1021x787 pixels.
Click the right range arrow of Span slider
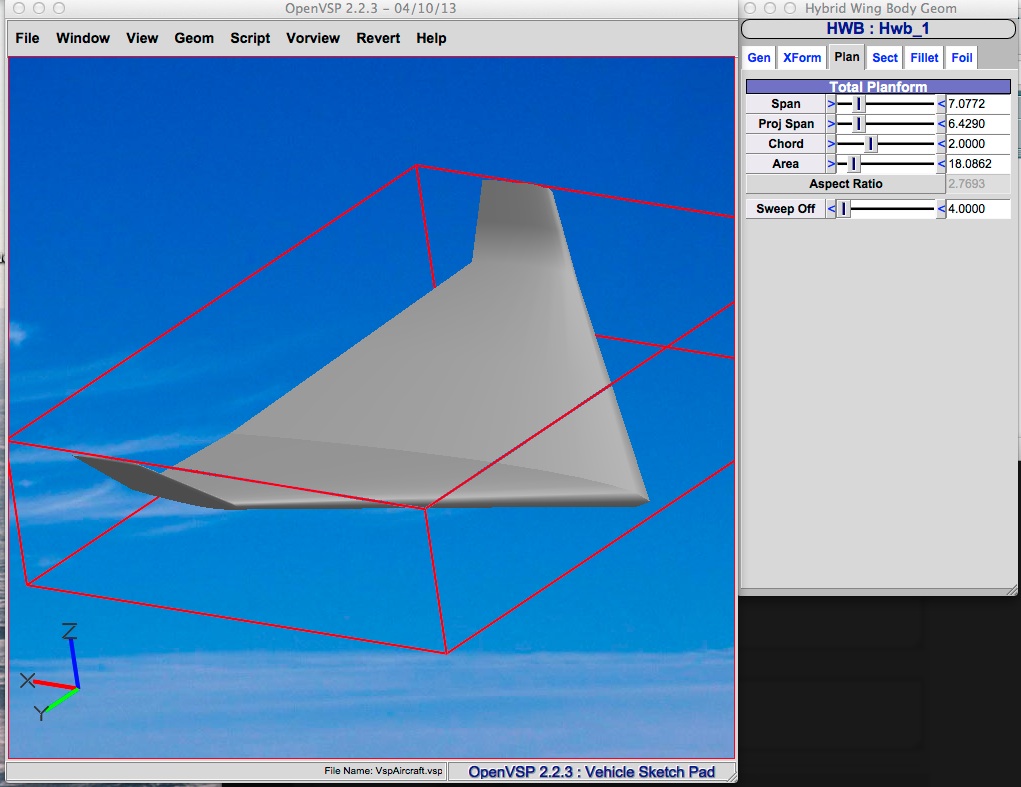point(941,104)
